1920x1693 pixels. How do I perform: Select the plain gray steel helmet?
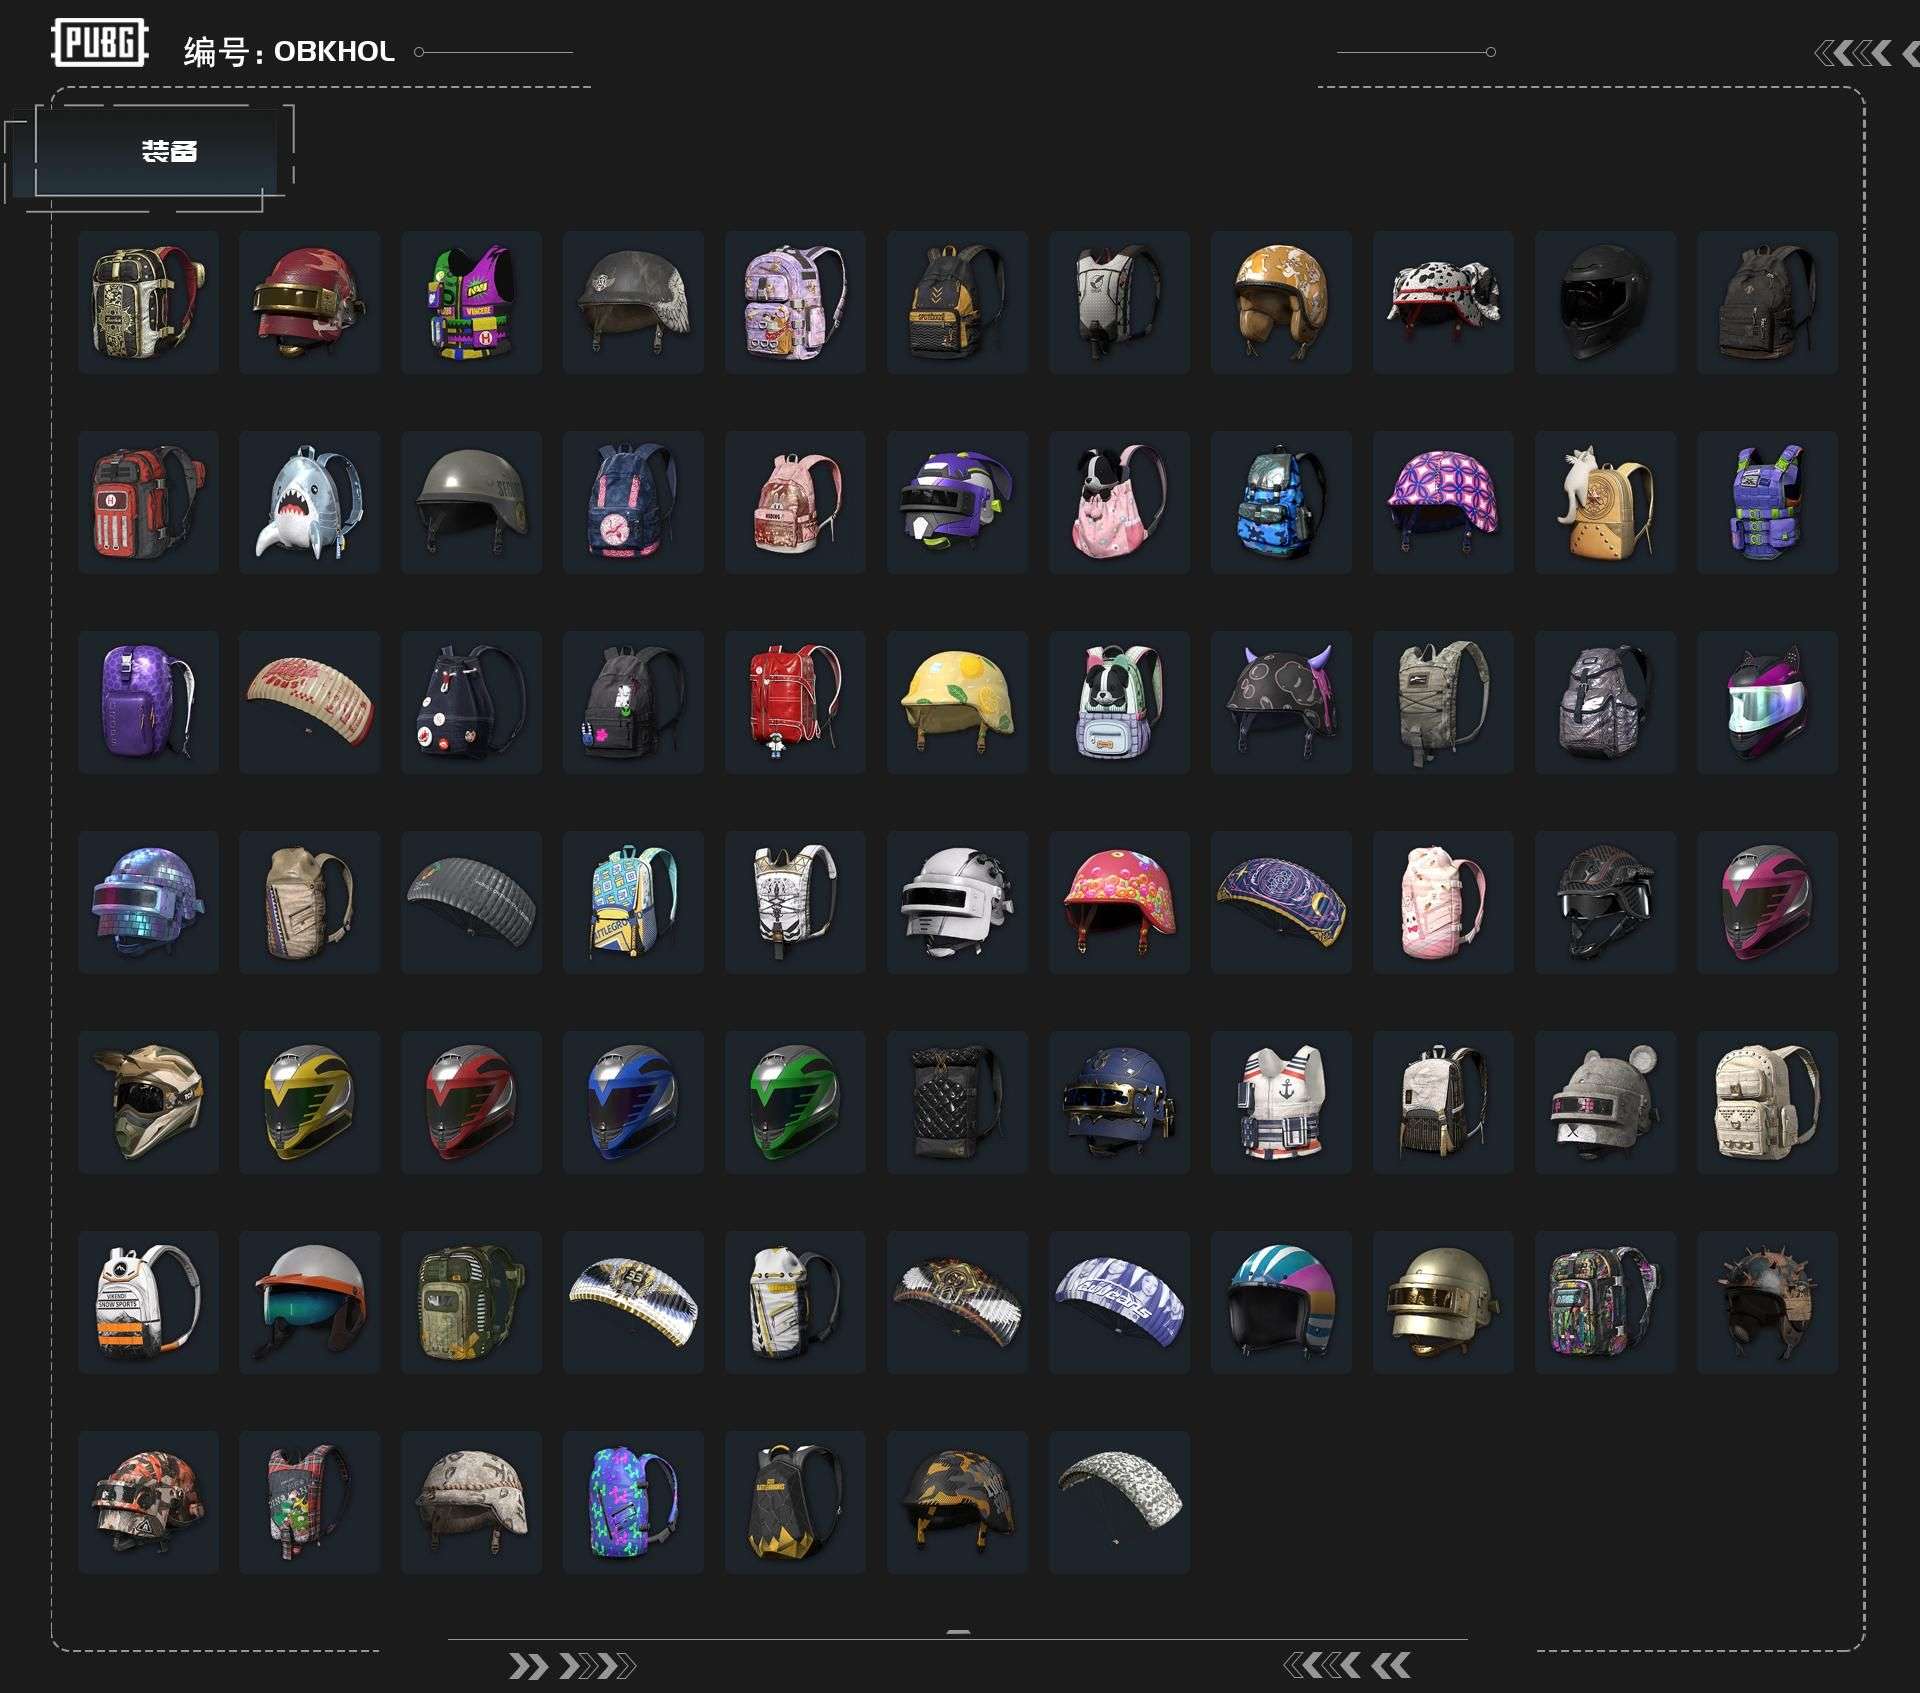472,502
